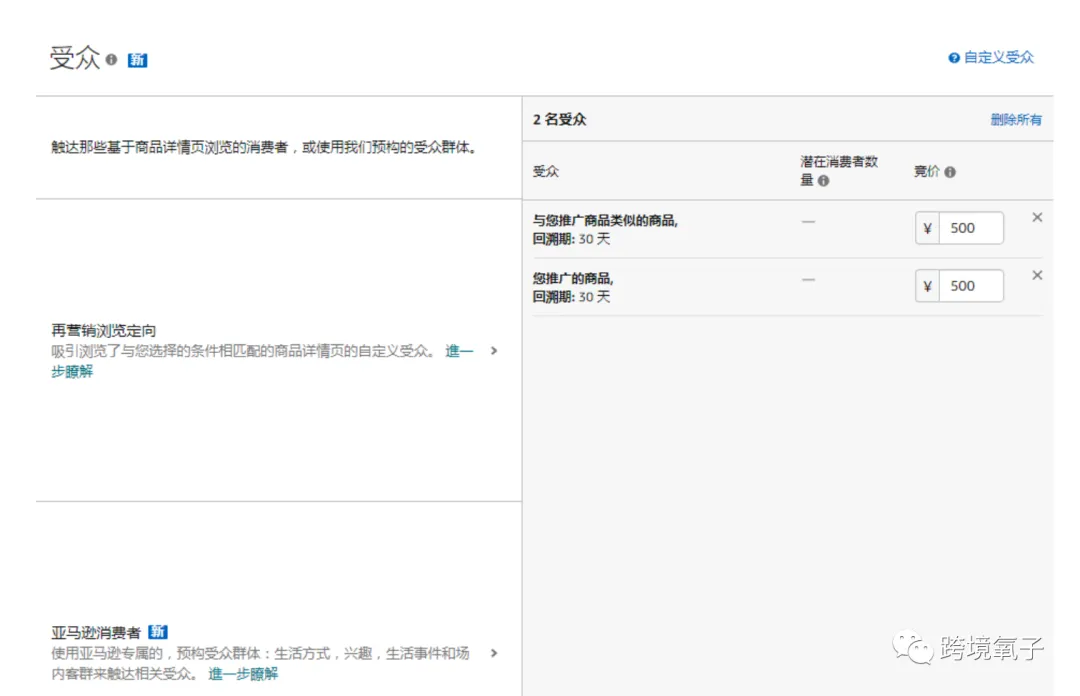The height and width of the screenshot is (696, 1080).
Task: Click info icon beside 受众 heading
Action: click(111, 60)
